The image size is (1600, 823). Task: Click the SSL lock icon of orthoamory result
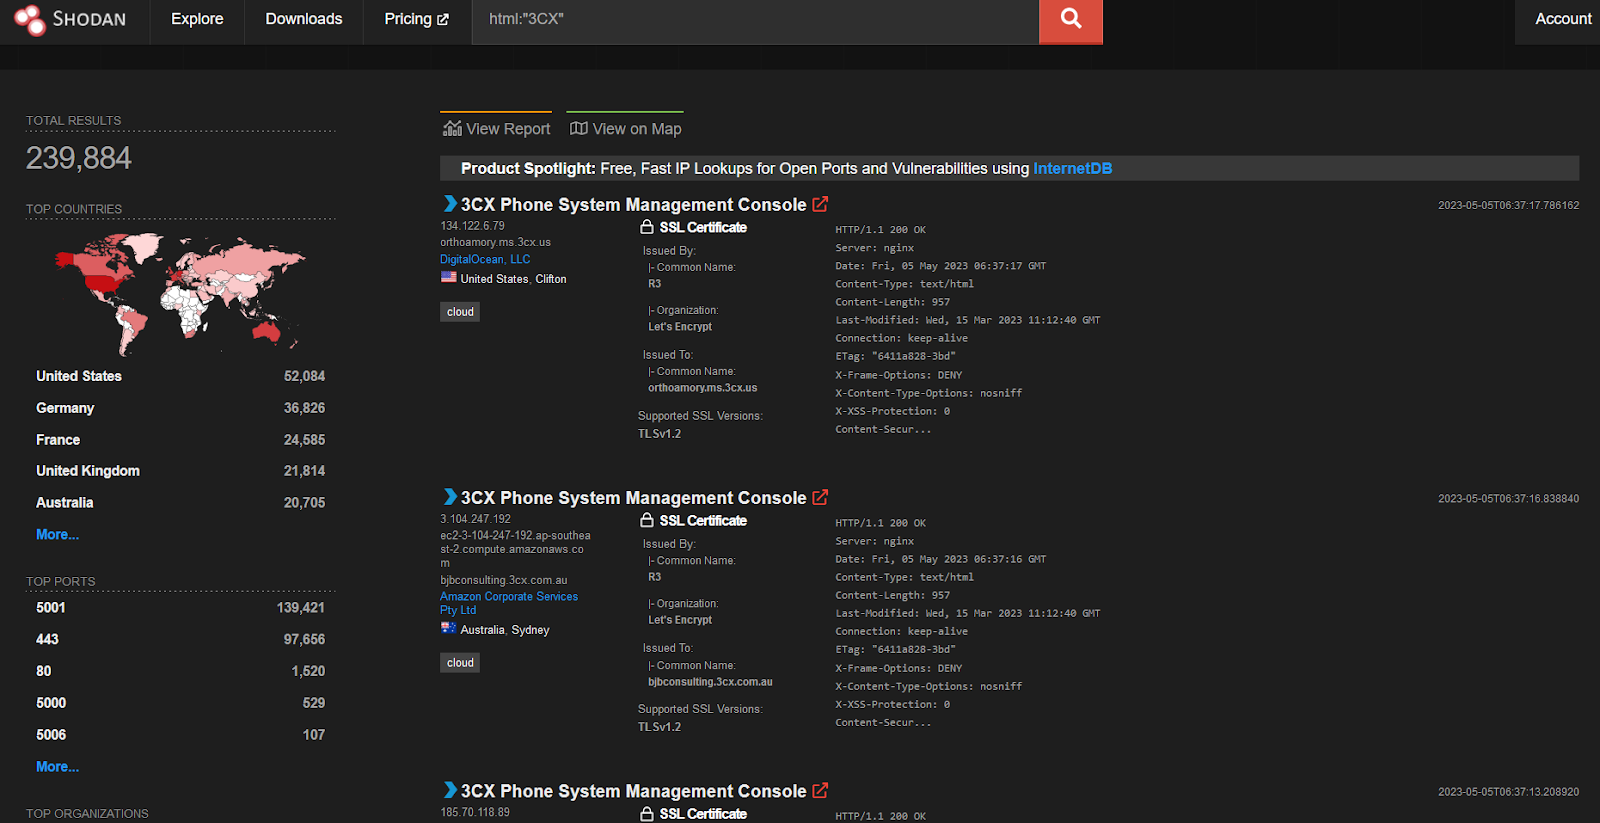tap(647, 227)
